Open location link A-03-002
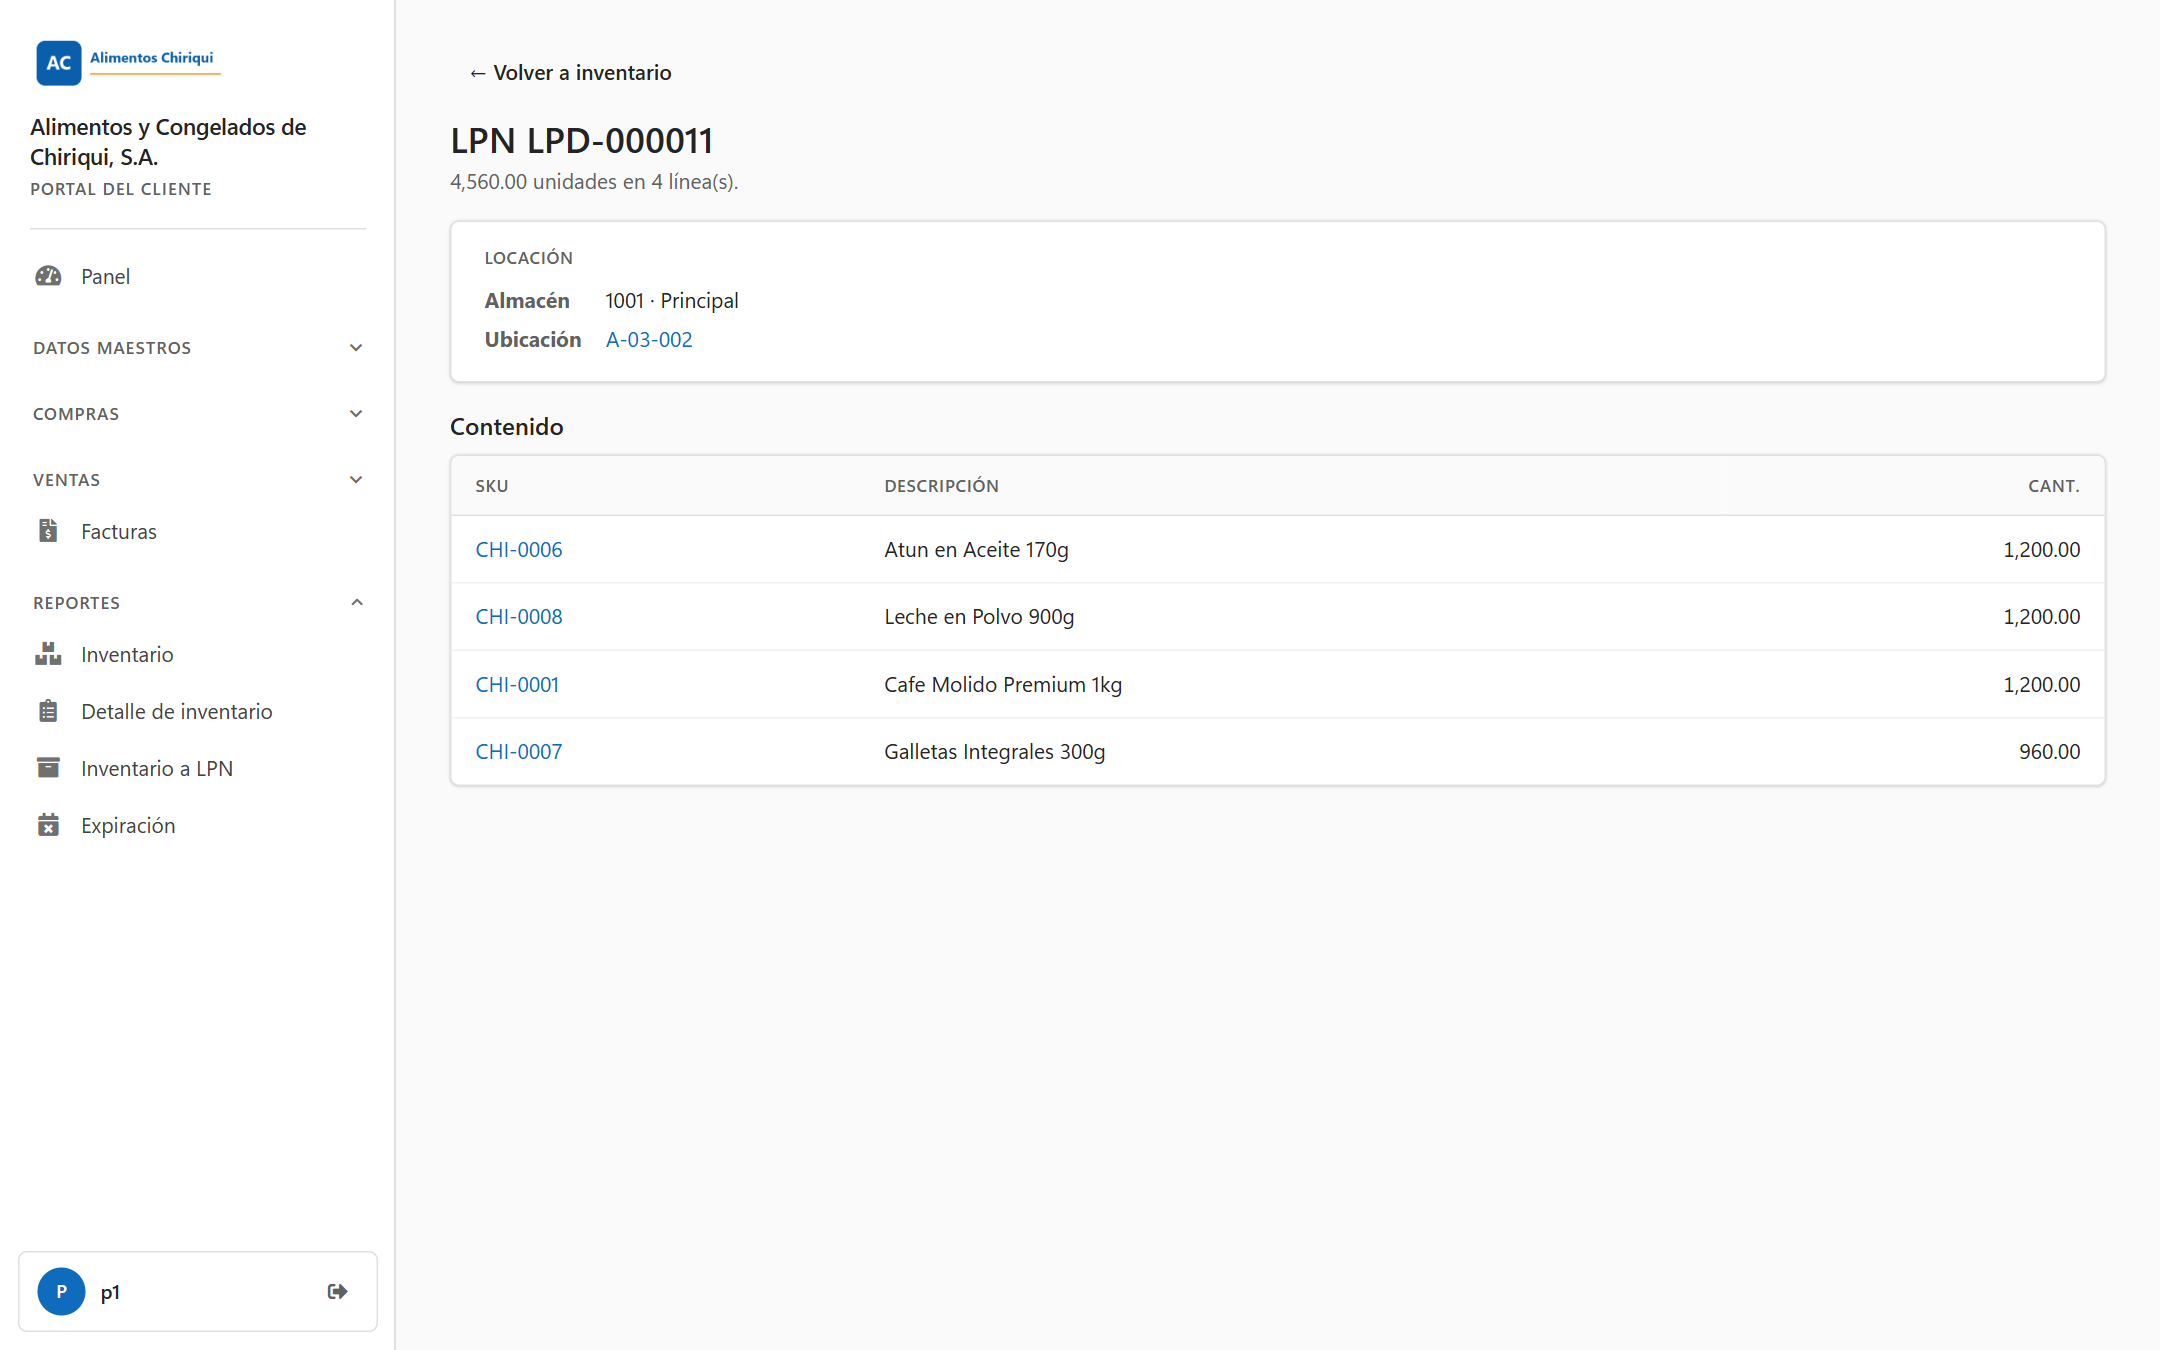This screenshot has height=1350, width=2160. pyautogui.click(x=649, y=339)
